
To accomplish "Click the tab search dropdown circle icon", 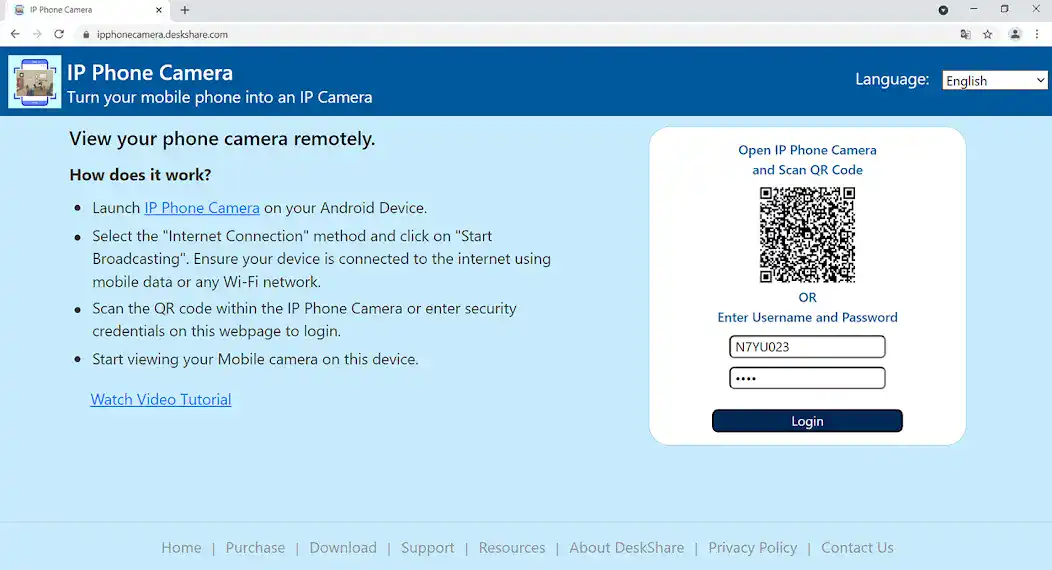I will pyautogui.click(x=943, y=10).
